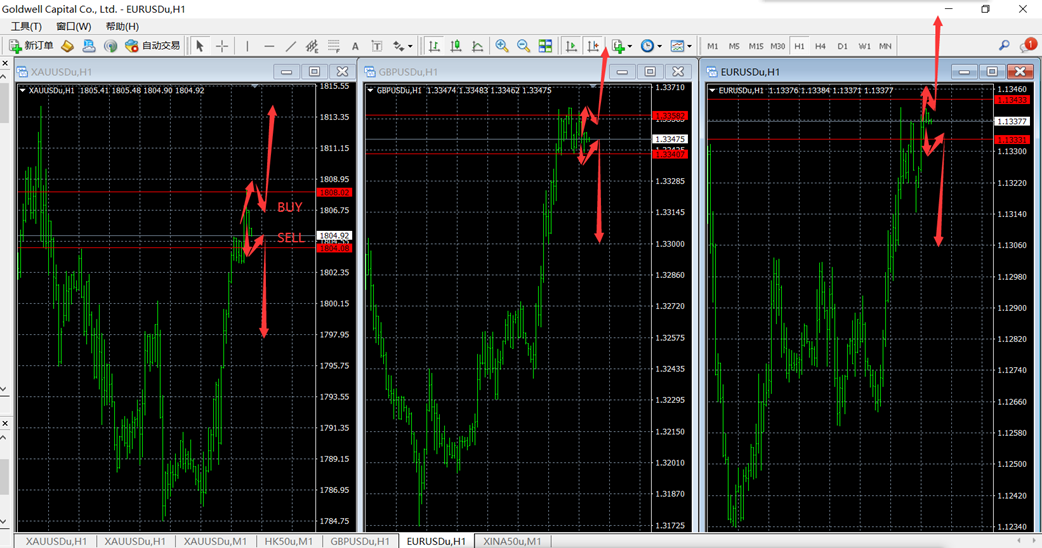1042x548 pixels.
Task: Pick the trendline drawing tool
Action: pyautogui.click(x=291, y=46)
